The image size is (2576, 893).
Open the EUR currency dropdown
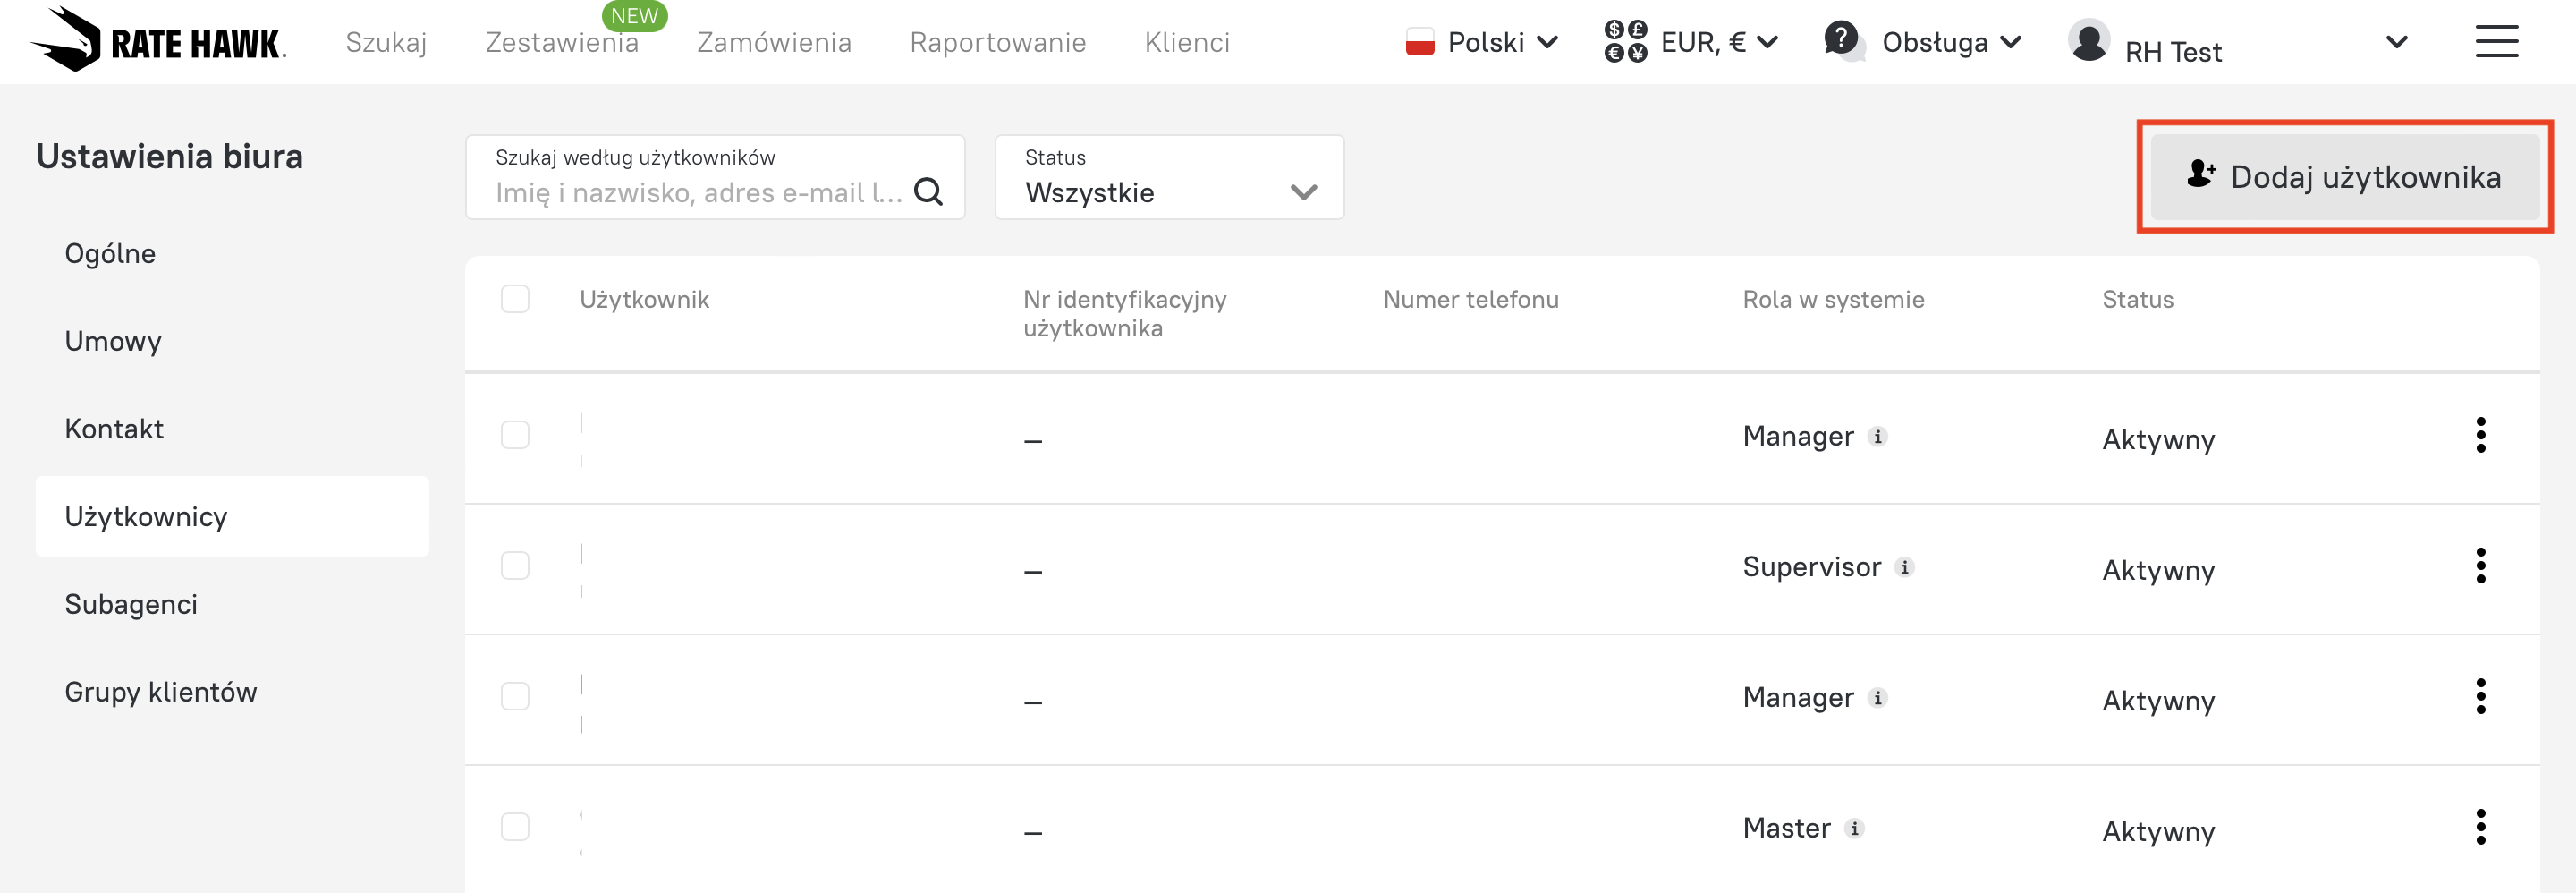(x=1691, y=42)
